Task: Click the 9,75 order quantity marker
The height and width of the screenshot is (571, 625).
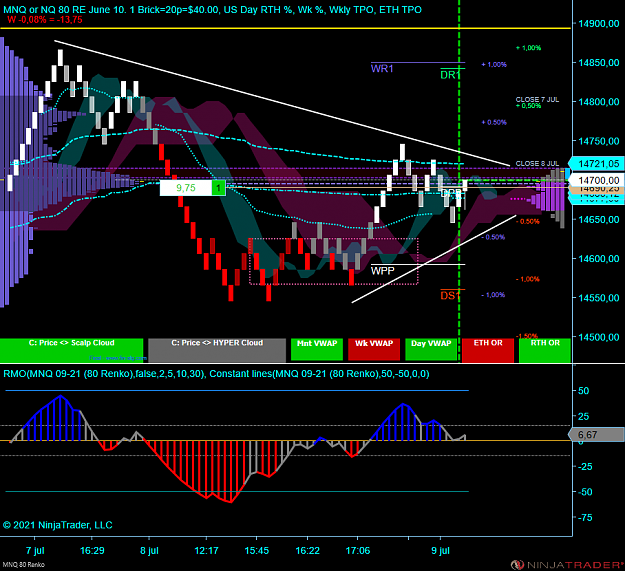Action: pyautogui.click(x=186, y=188)
